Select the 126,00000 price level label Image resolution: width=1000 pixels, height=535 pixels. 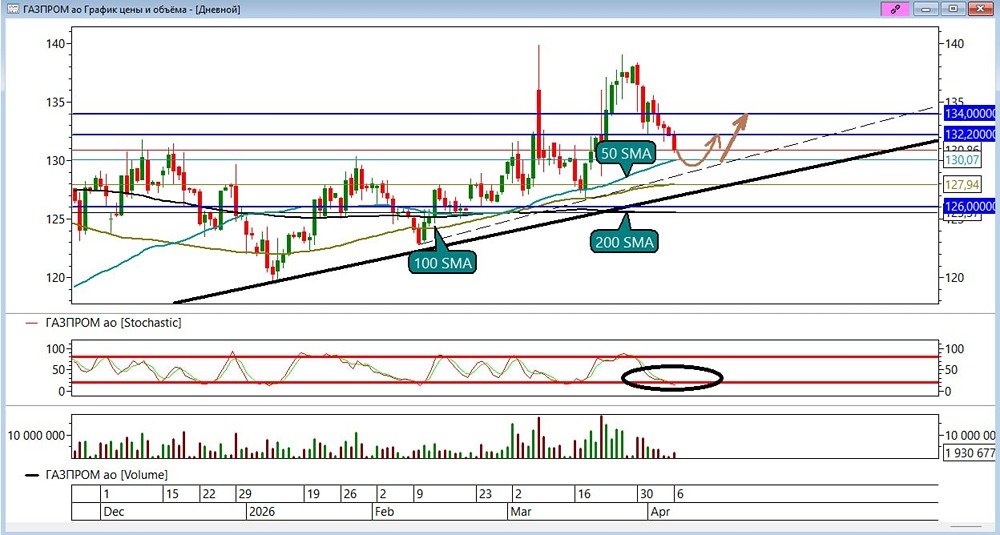click(968, 207)
